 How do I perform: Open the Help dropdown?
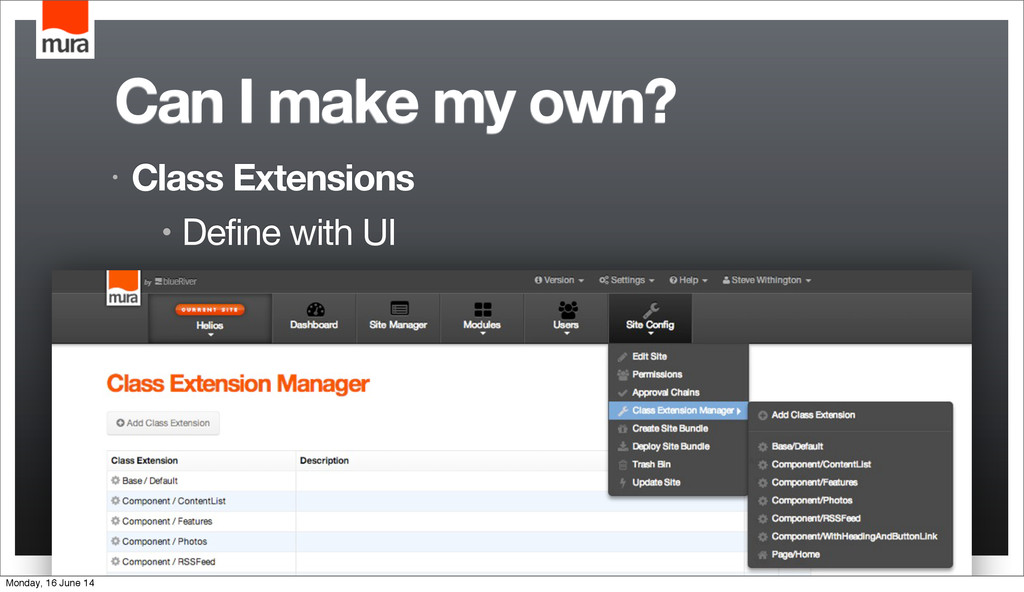point(688,280)
